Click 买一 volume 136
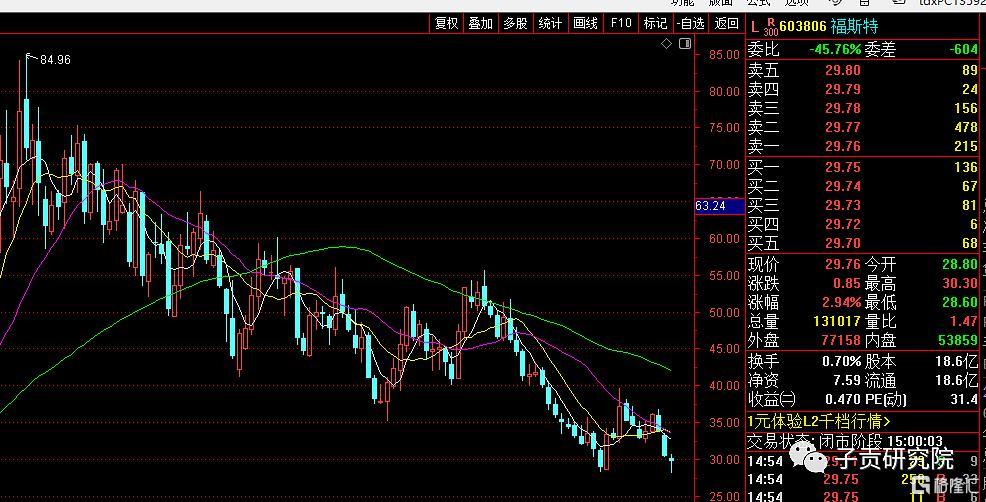986x502 pixels. pyautogui.click(x=967, y=167)
